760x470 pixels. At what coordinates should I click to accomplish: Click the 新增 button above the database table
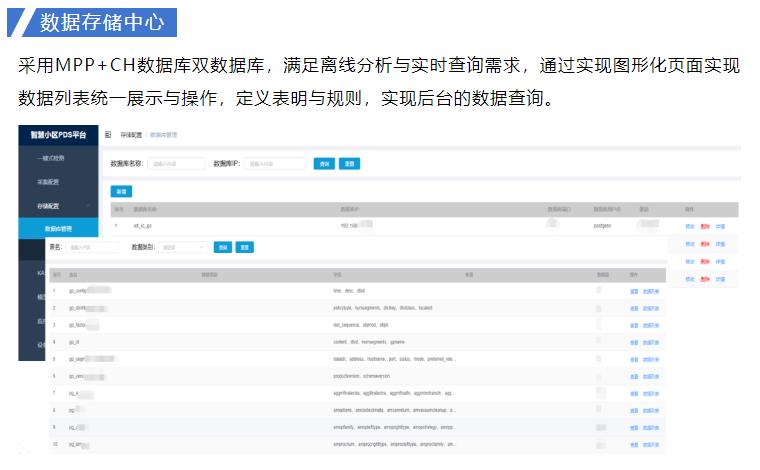click(x=121, y=191)
